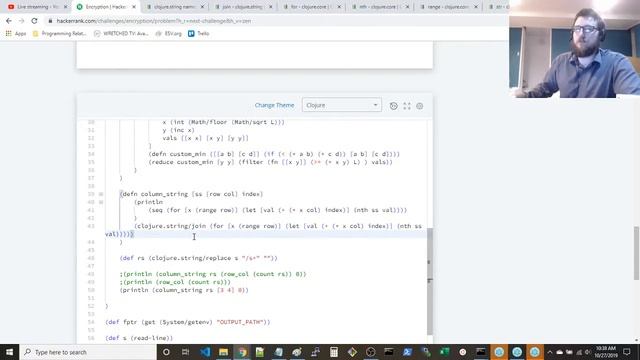Screen dimensions: 640x360
Task: Close the Live streaming tab
Action: 65,7
